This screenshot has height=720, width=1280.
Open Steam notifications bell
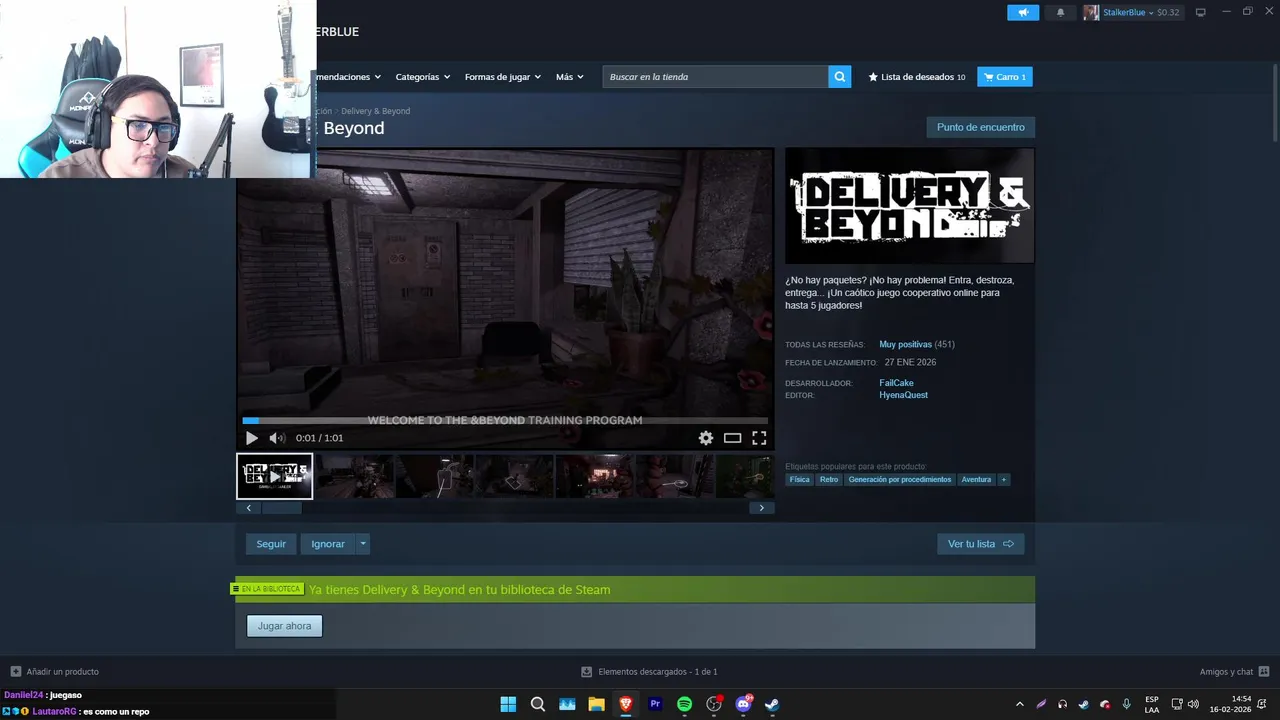point(1061,12)
